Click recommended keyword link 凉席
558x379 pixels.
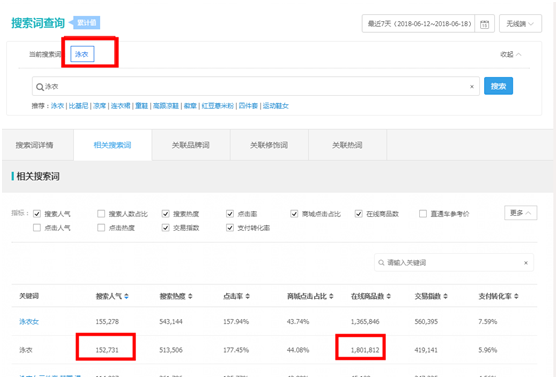[x=100, y=106]
